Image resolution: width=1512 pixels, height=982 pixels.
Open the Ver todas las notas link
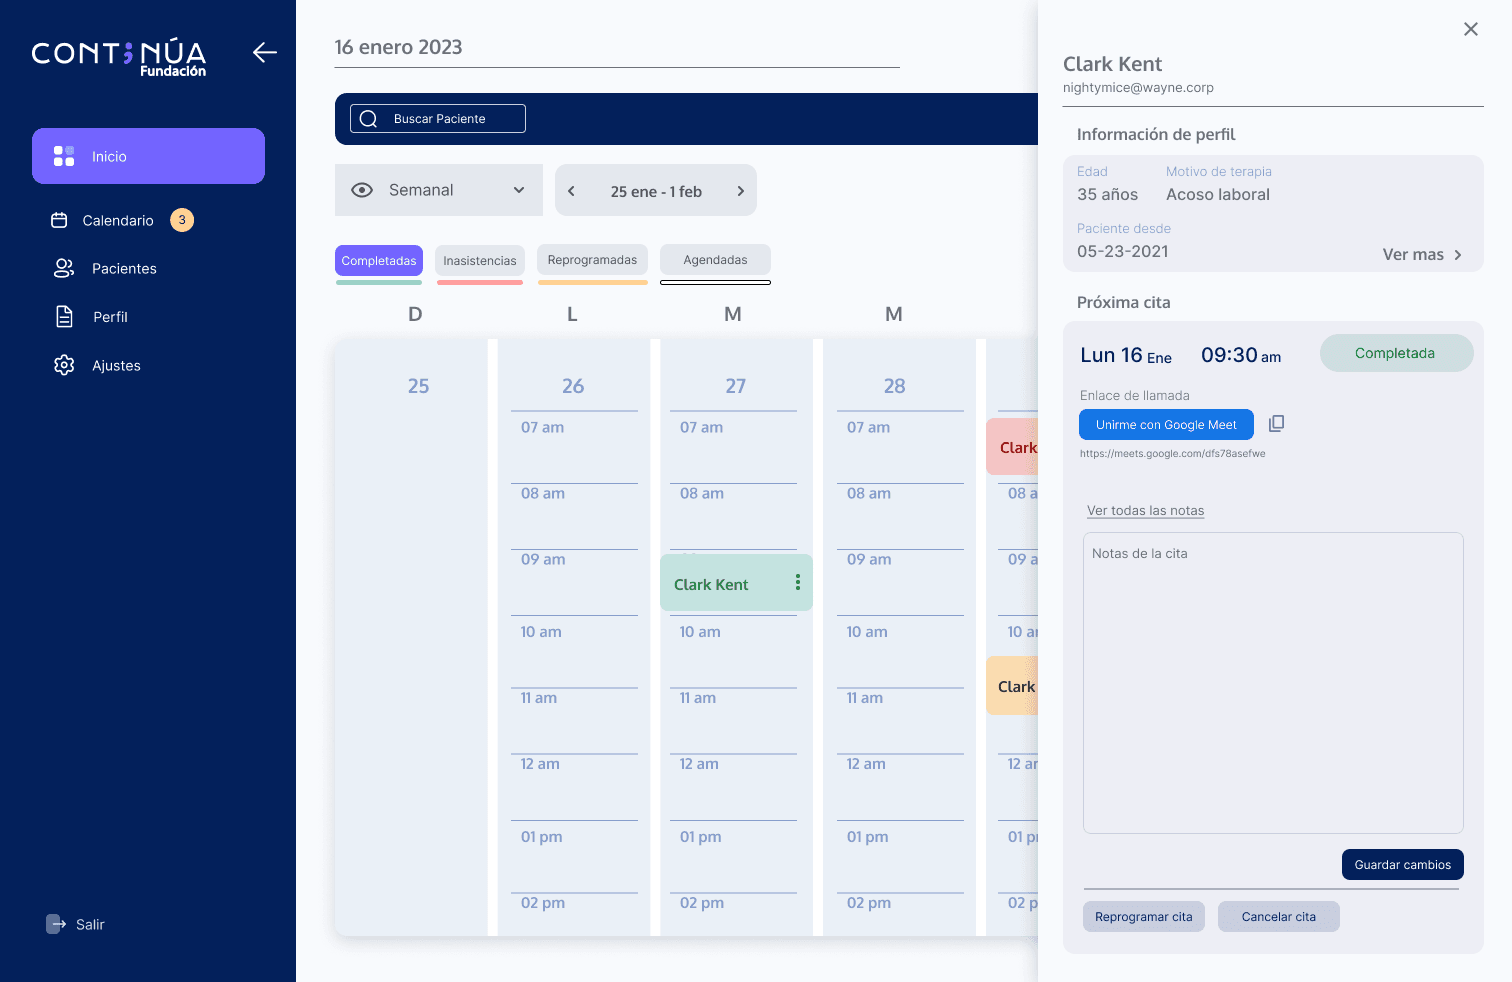tap(1145, 510)
